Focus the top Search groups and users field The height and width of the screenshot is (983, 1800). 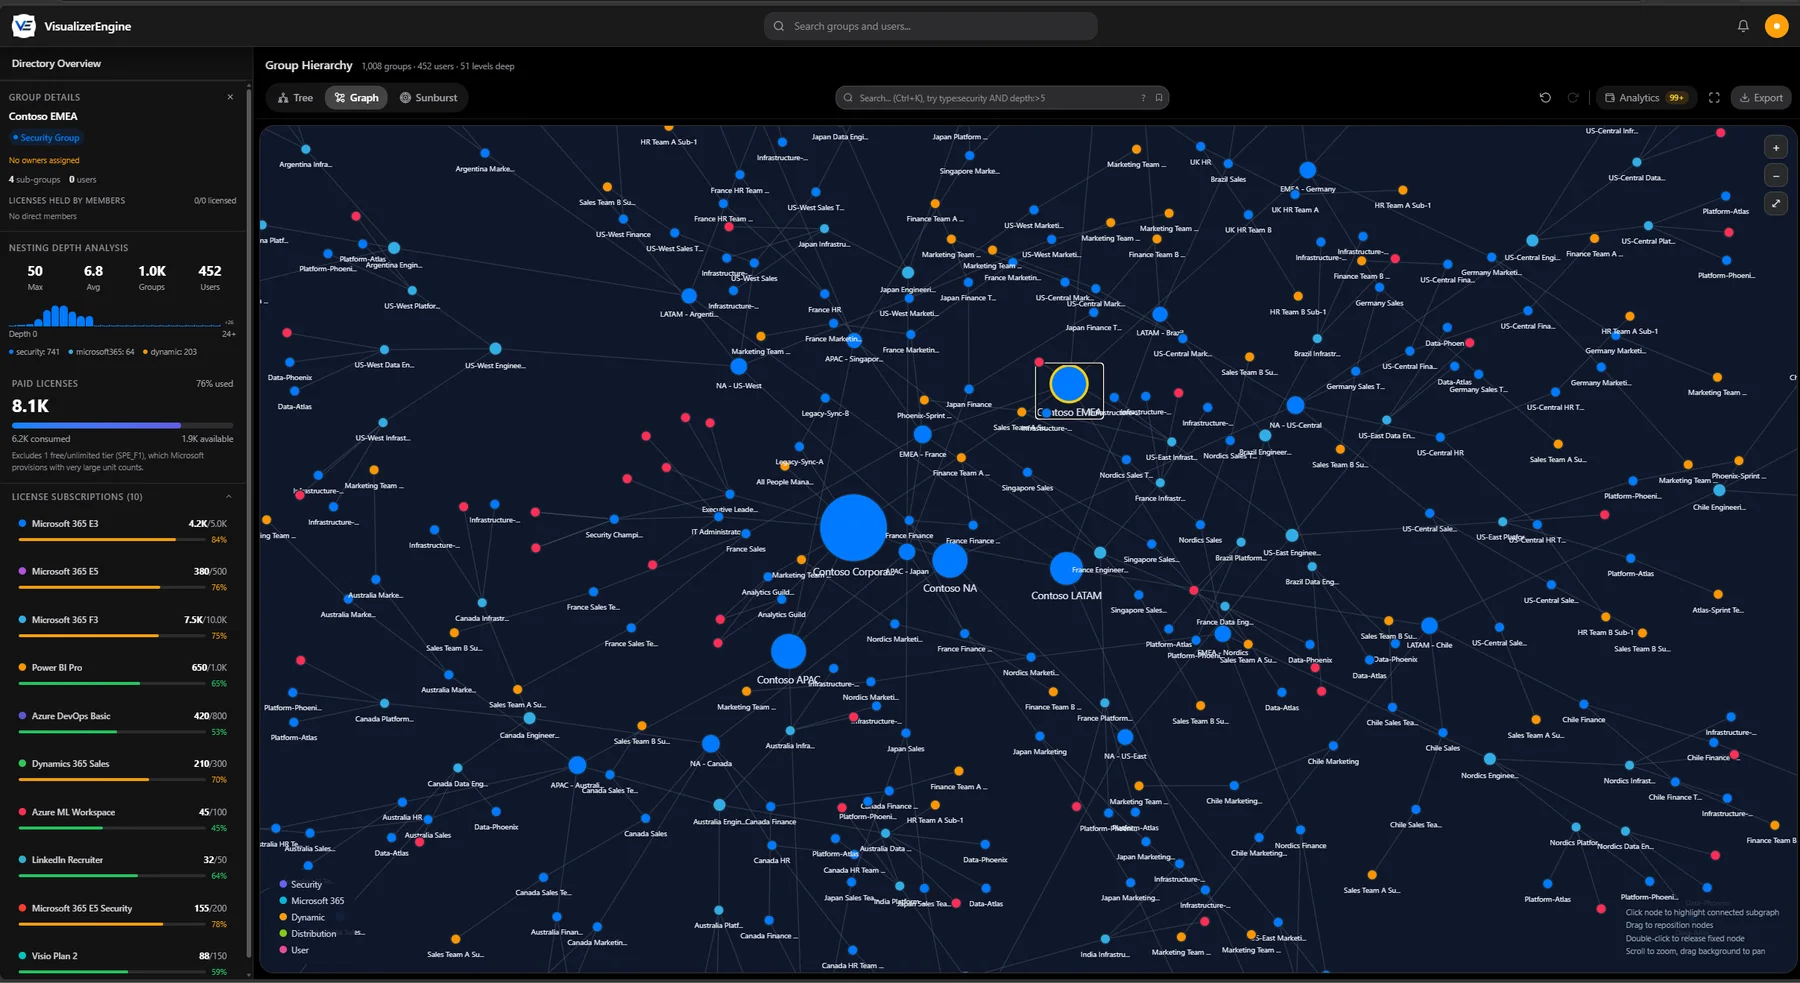pos(931,26)
